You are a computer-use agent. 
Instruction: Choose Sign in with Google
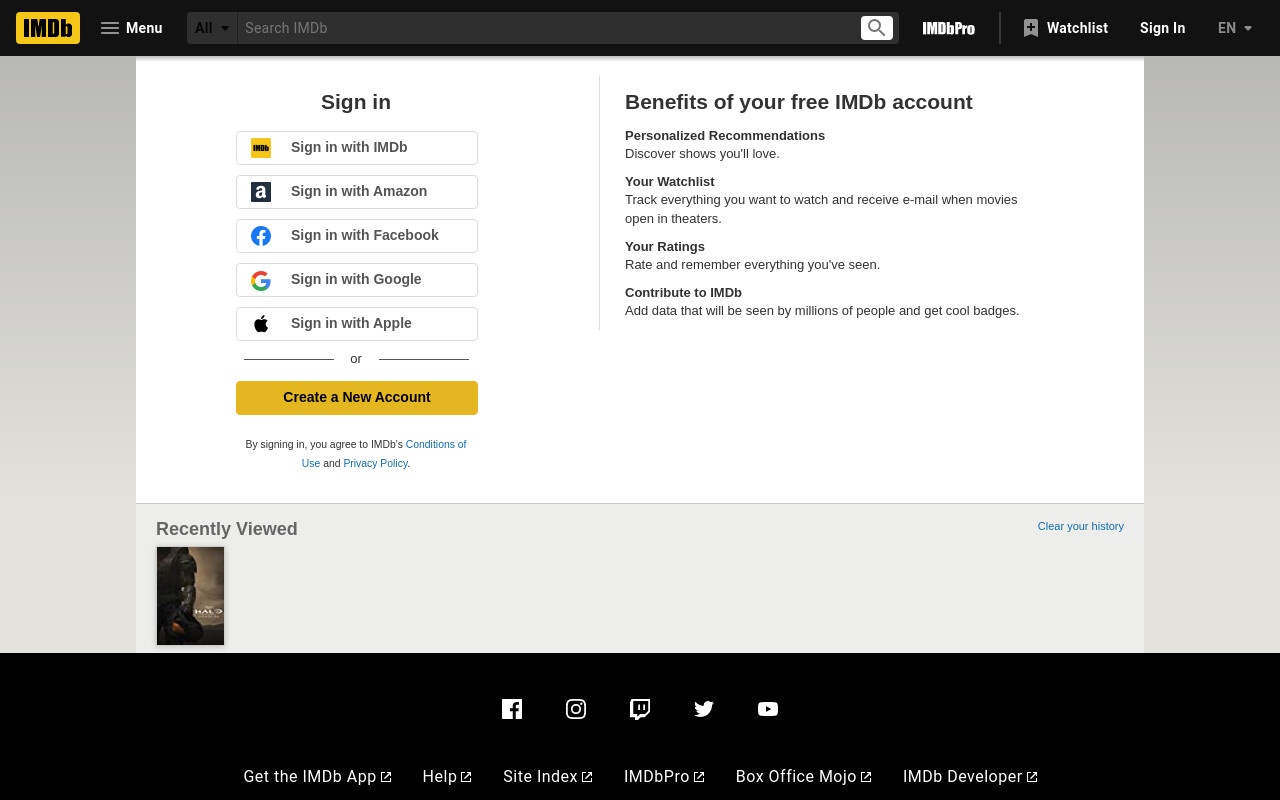click(x=357, y=280)
